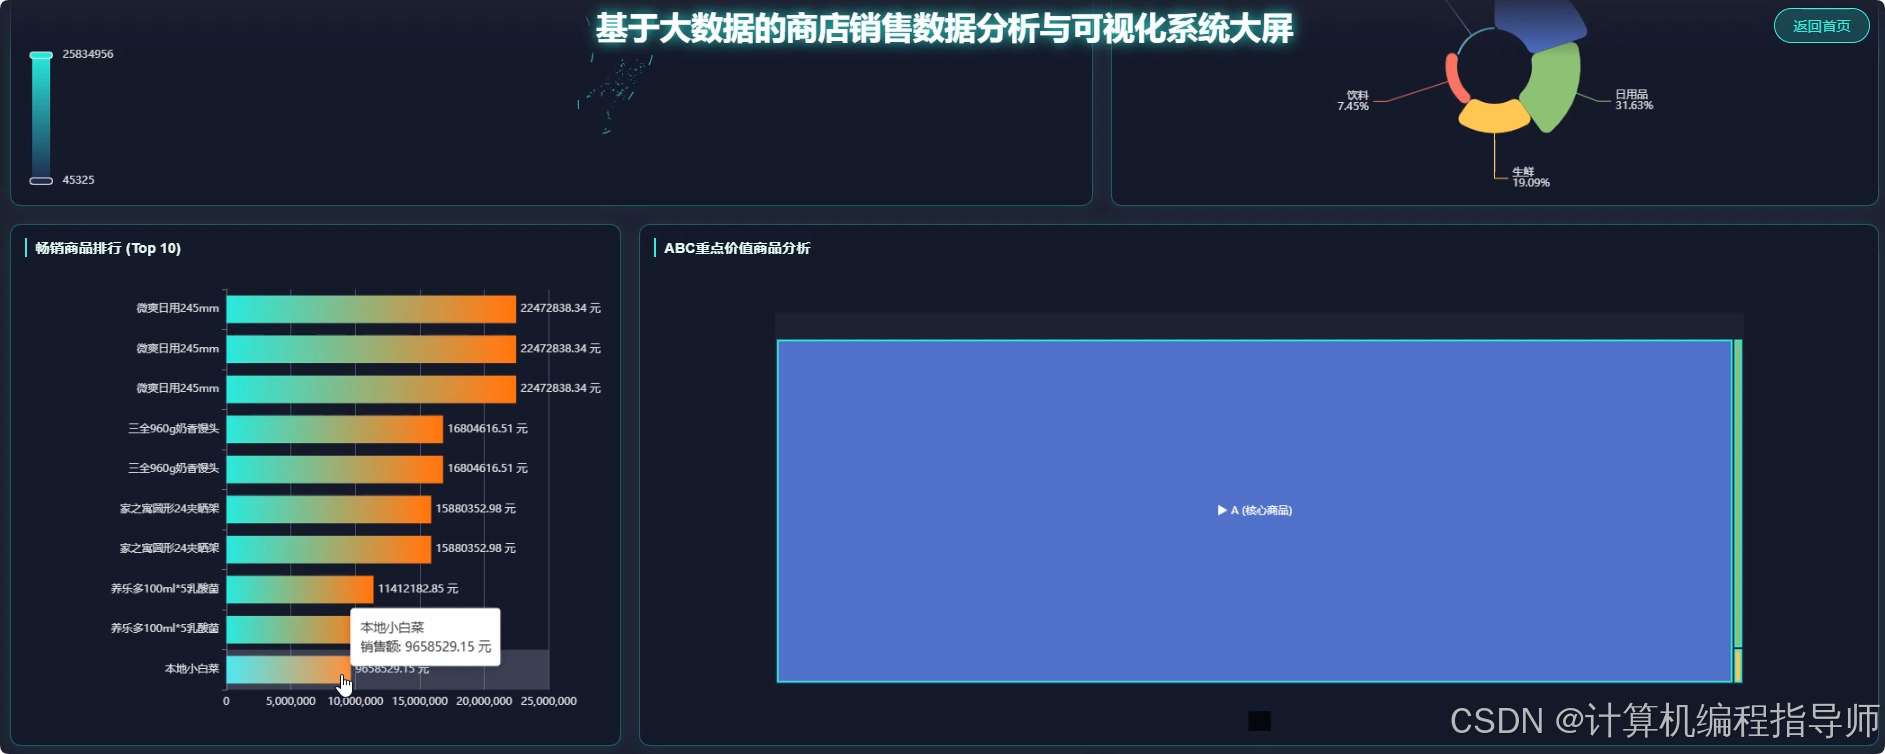1885x754 pixels.
Task: Select the red 饮料 donut segment
Action: [1454, 78]
